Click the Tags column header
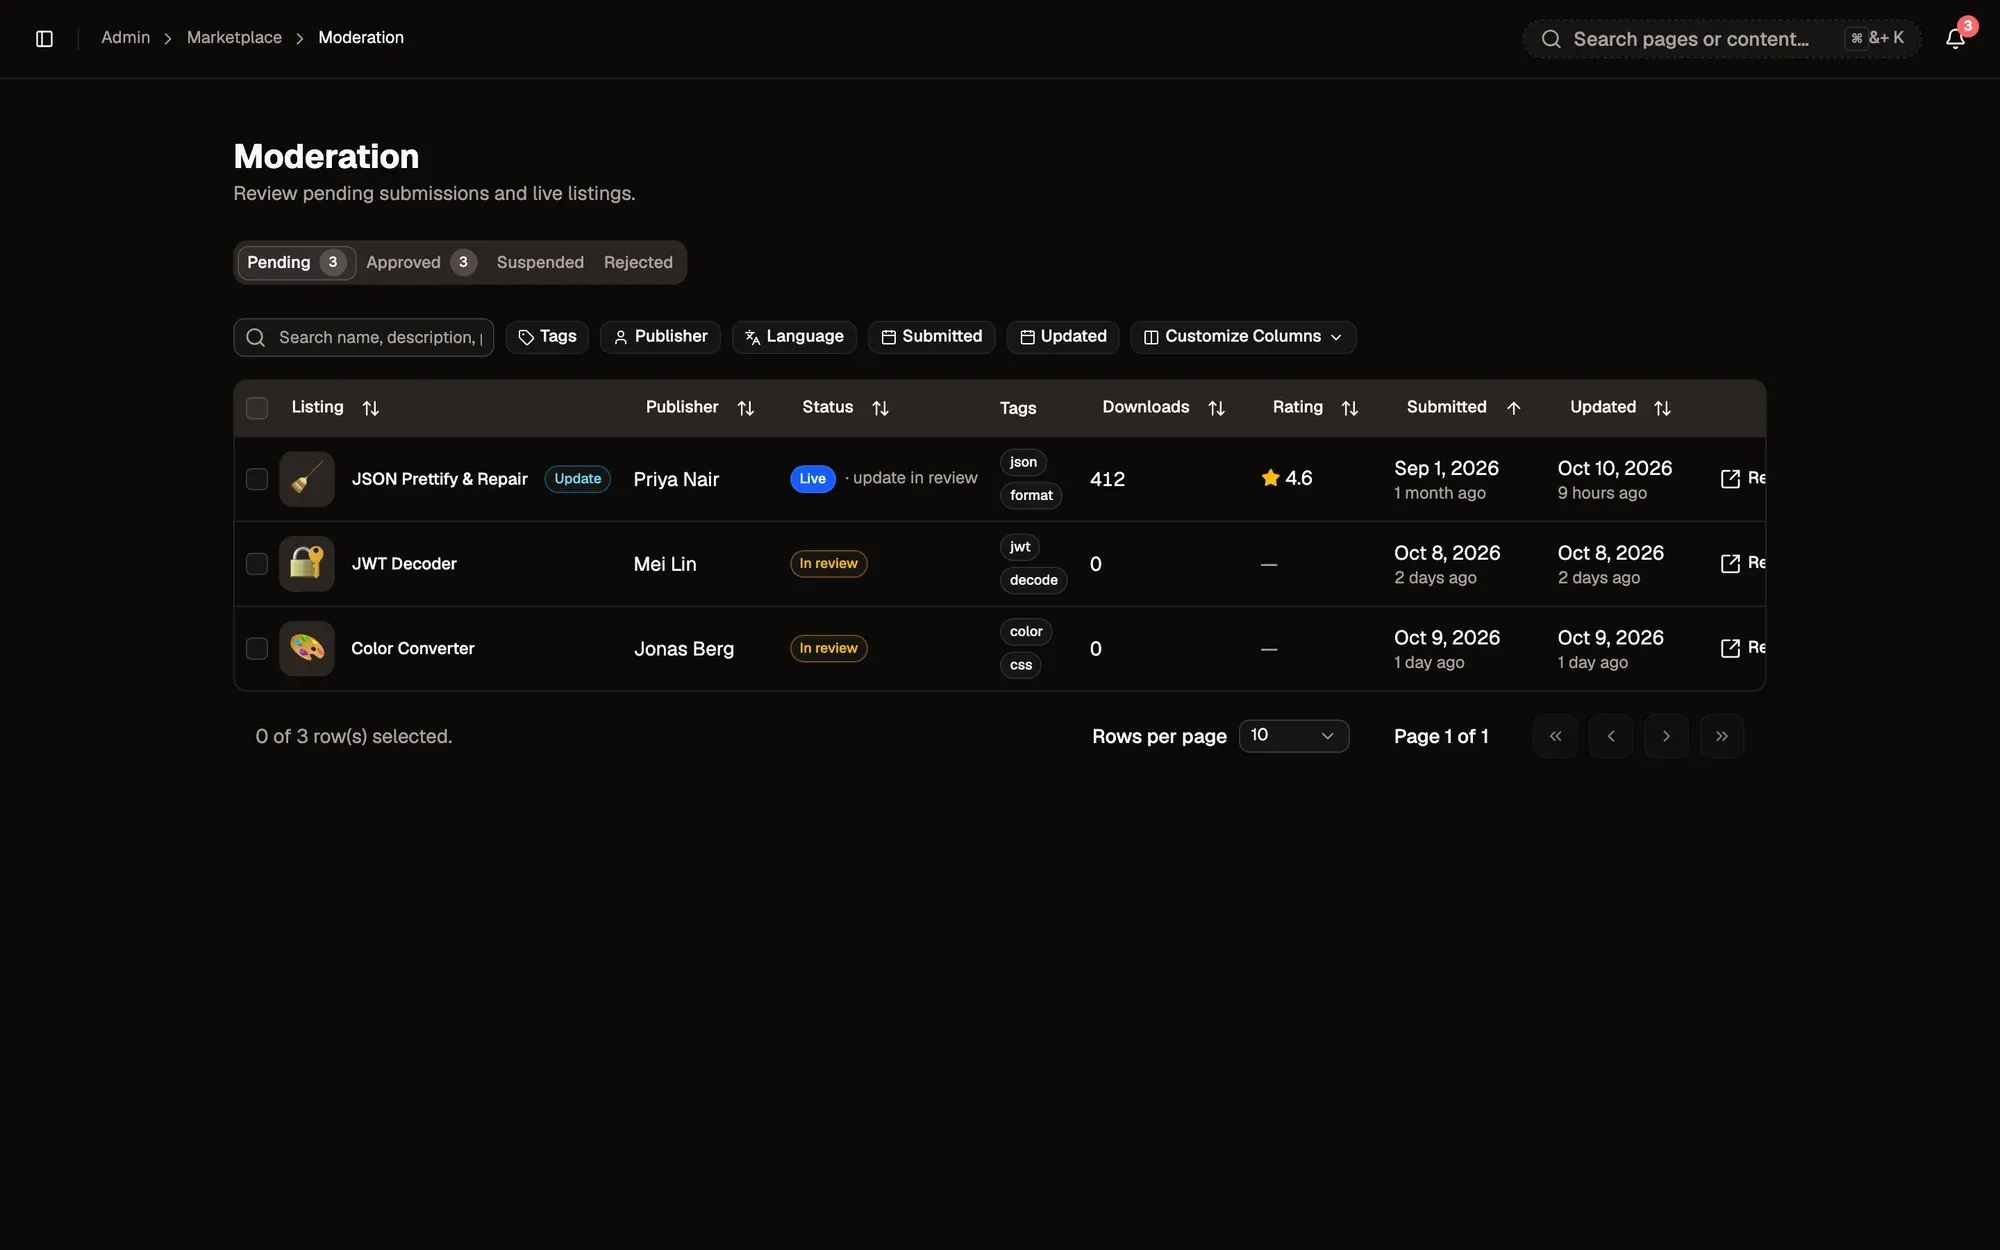This screenshot has width=2000, height=1250. (1018, 408)
